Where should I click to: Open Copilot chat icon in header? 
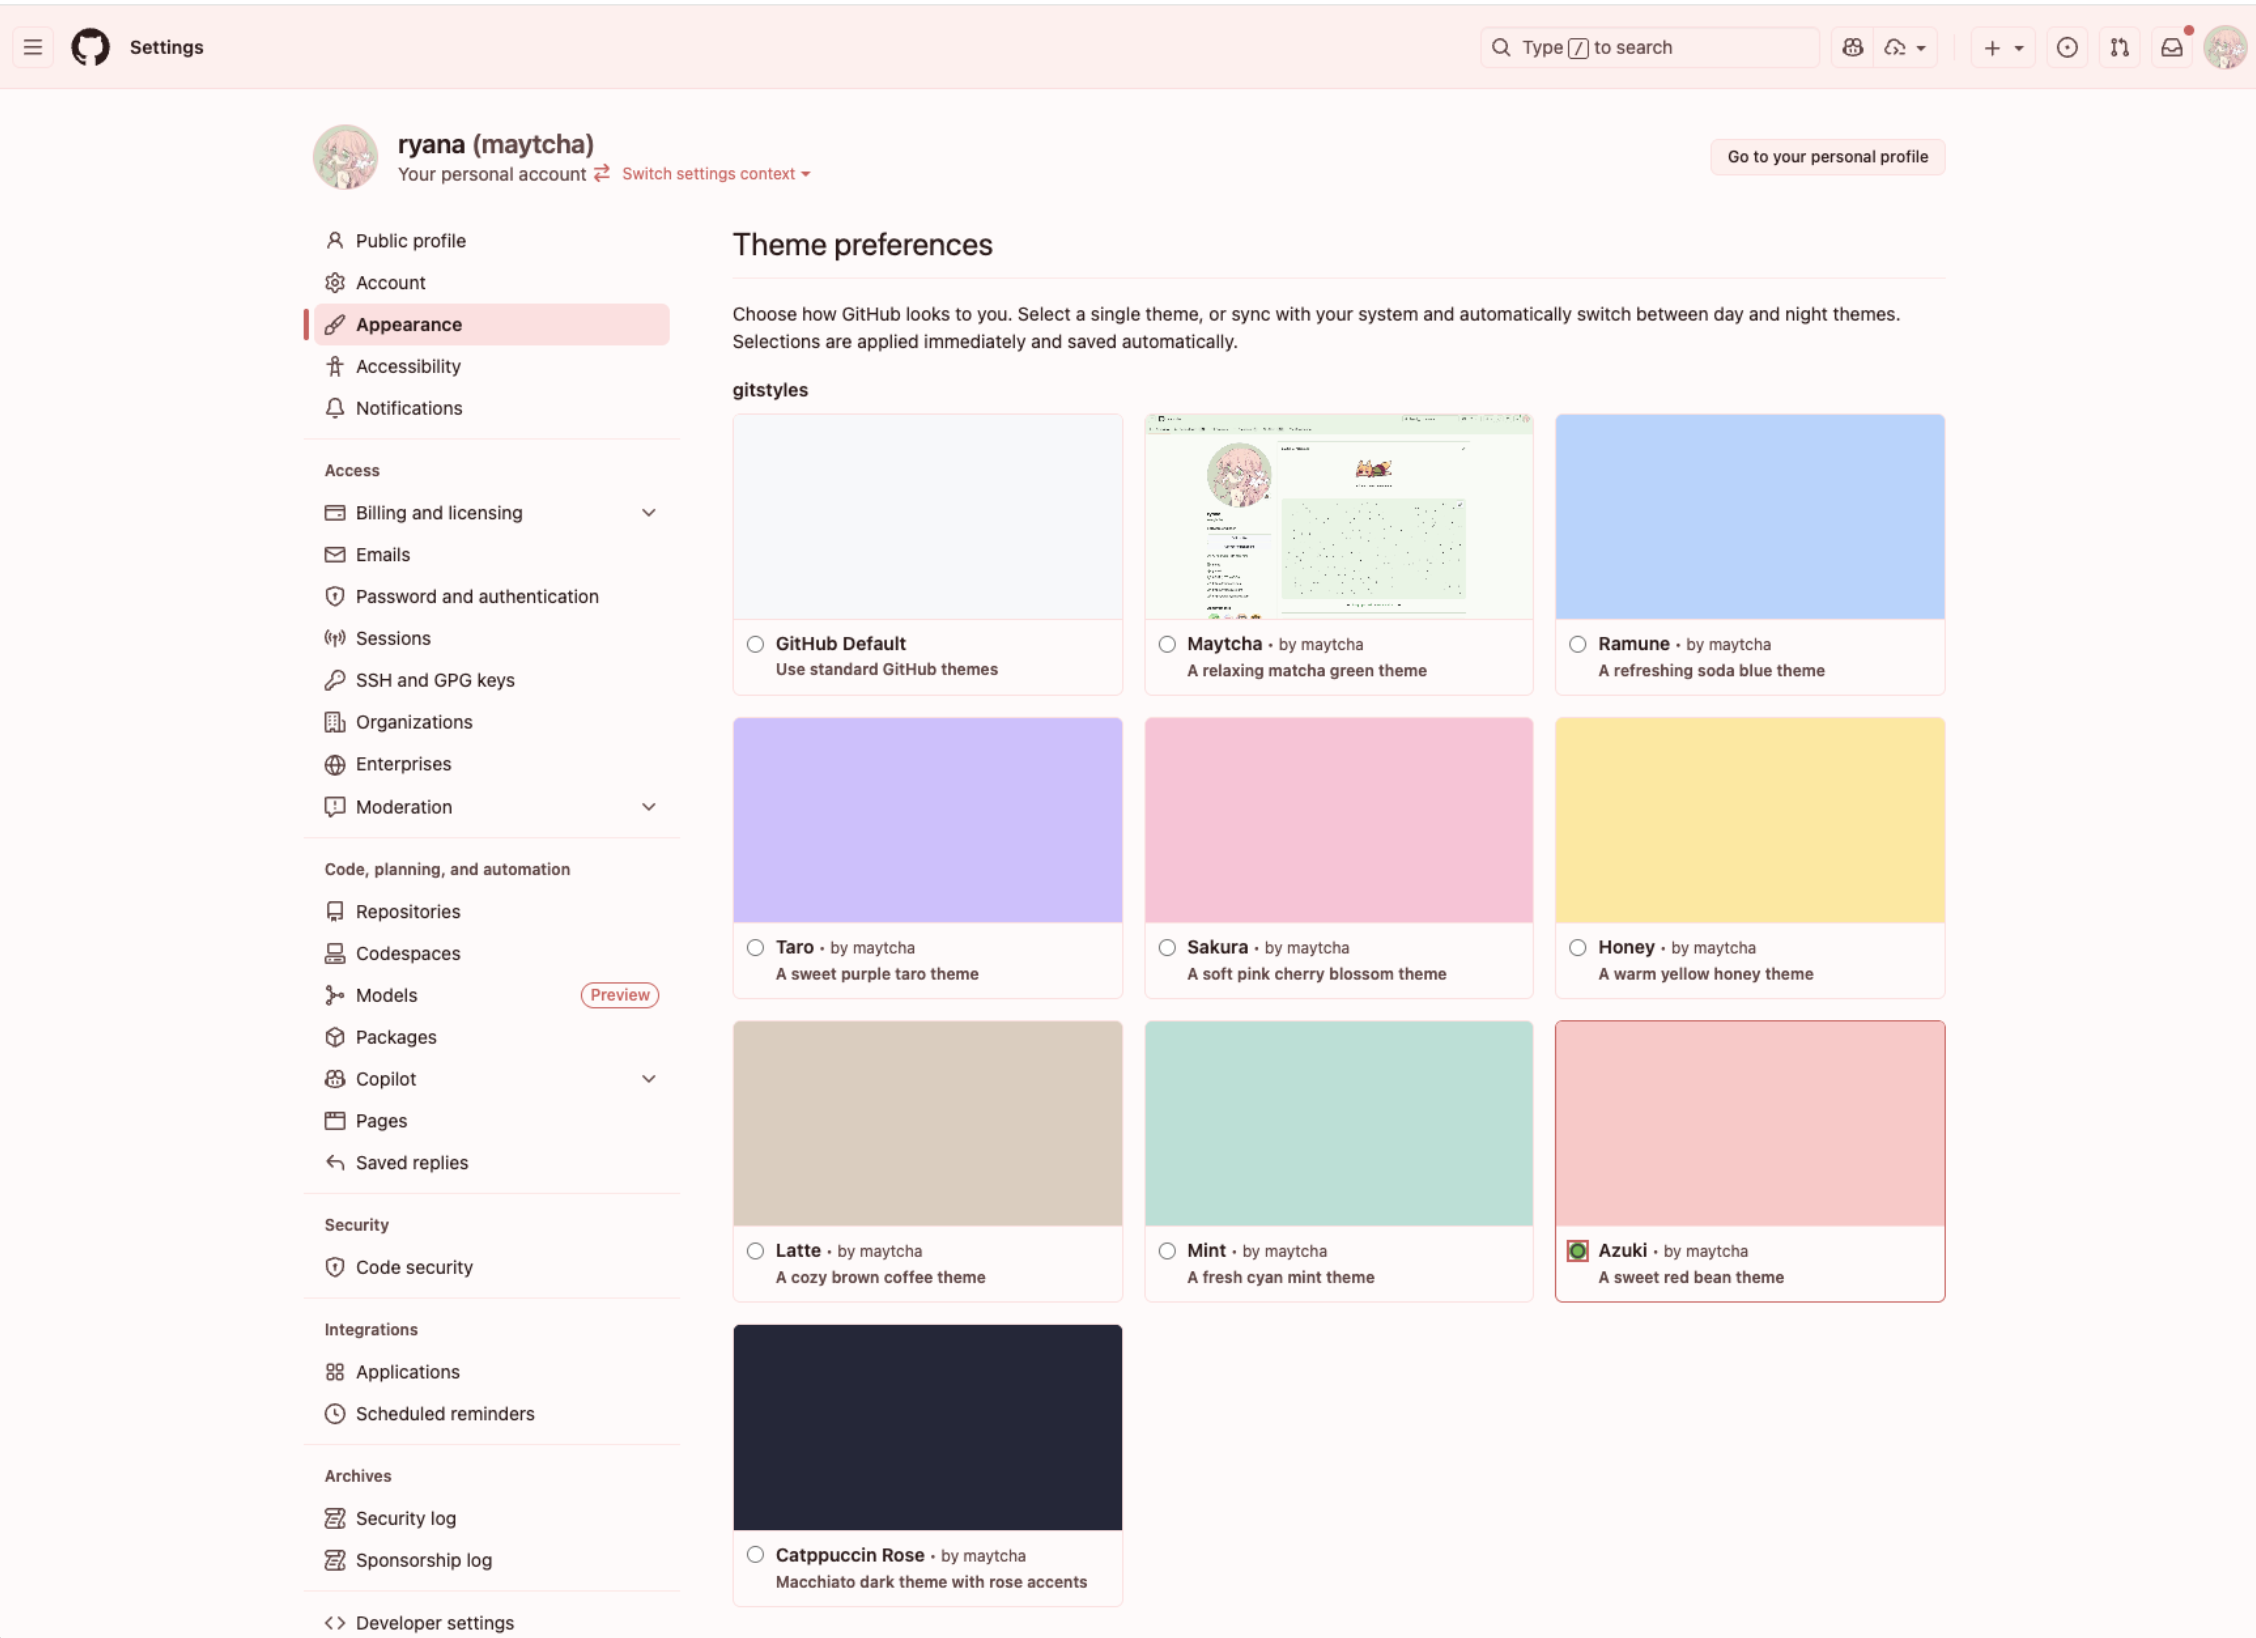[x=1853, y=47]
